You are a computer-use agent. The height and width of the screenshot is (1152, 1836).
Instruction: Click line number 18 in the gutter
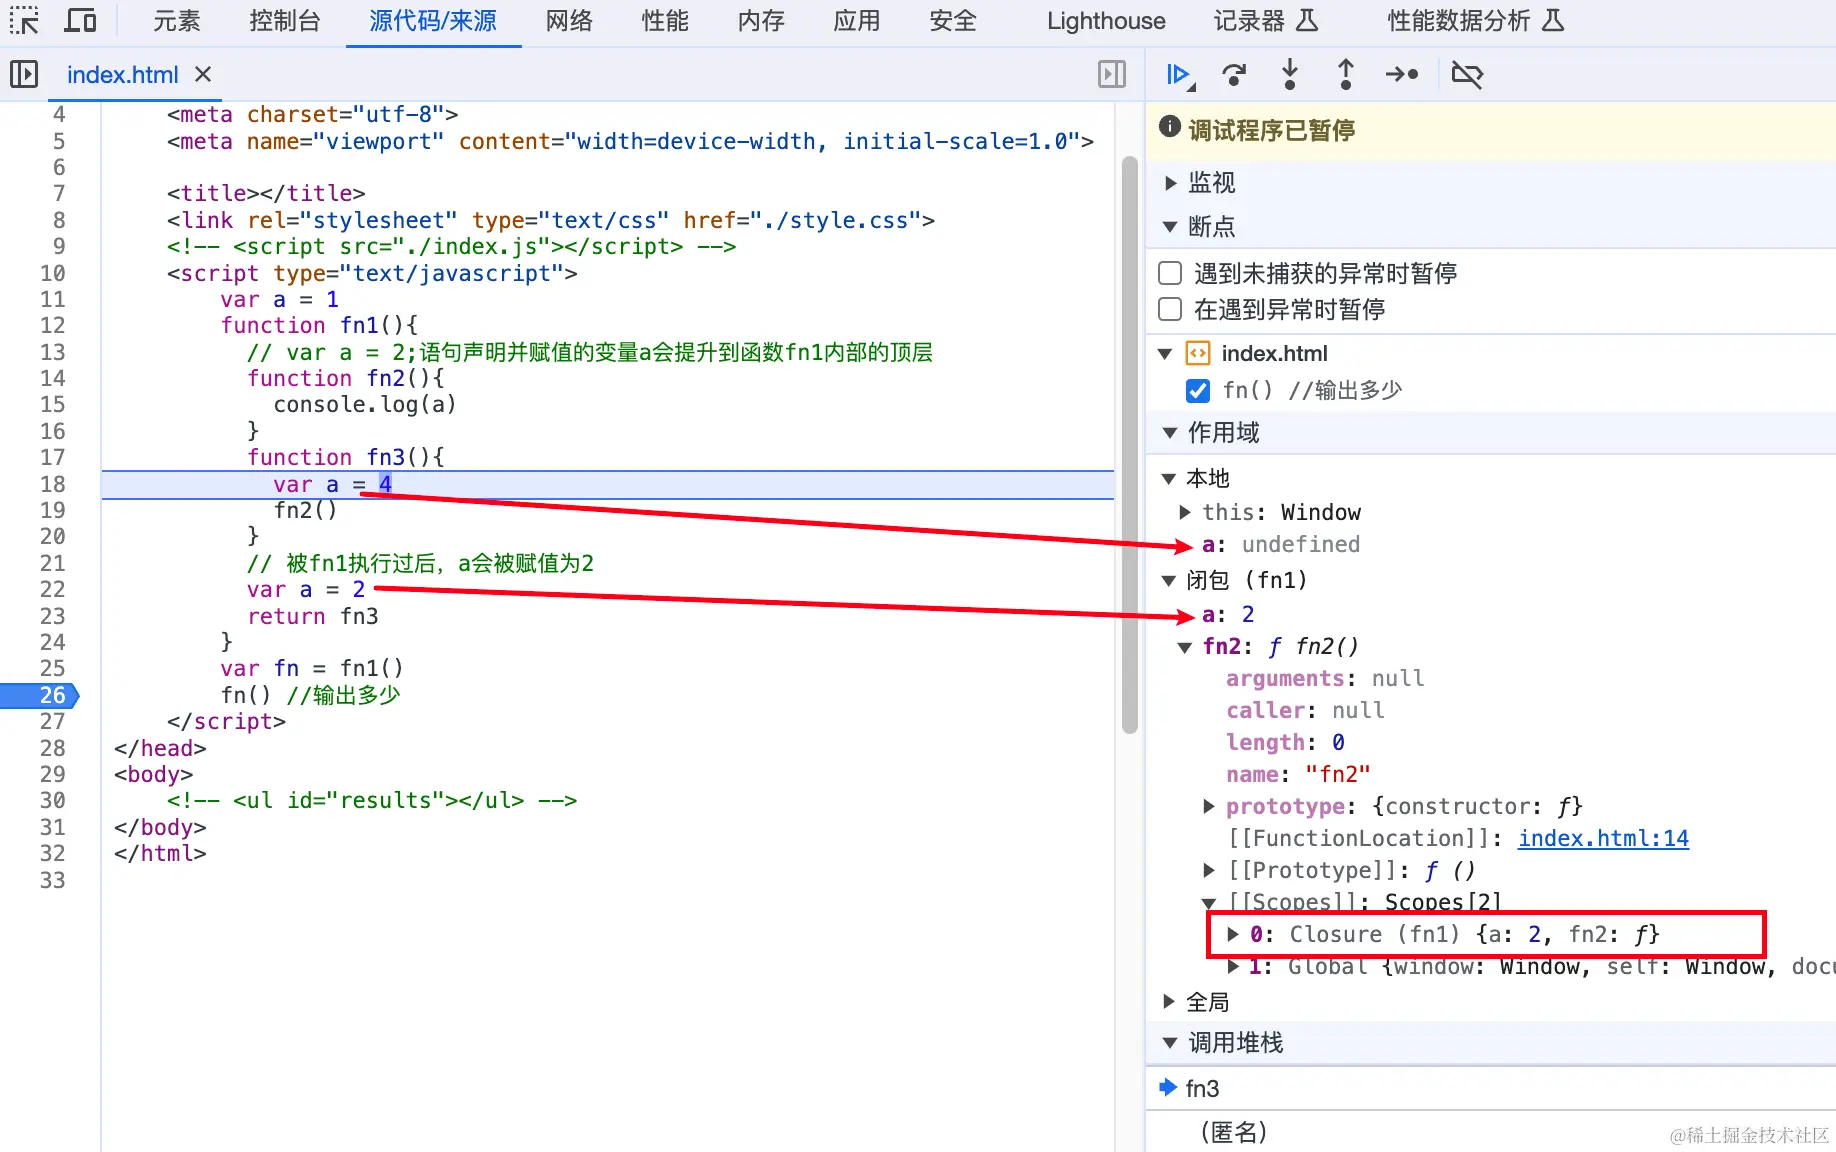pos(52,484)
